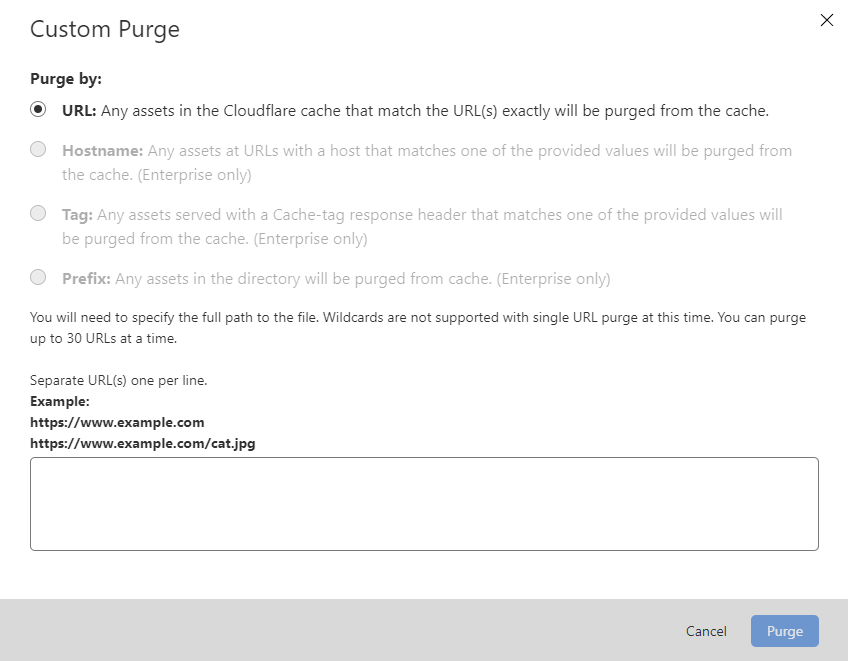Click the bold "URL:" option label
The height and width of the screenshot is (661, 848).
(x=79, y=111)
